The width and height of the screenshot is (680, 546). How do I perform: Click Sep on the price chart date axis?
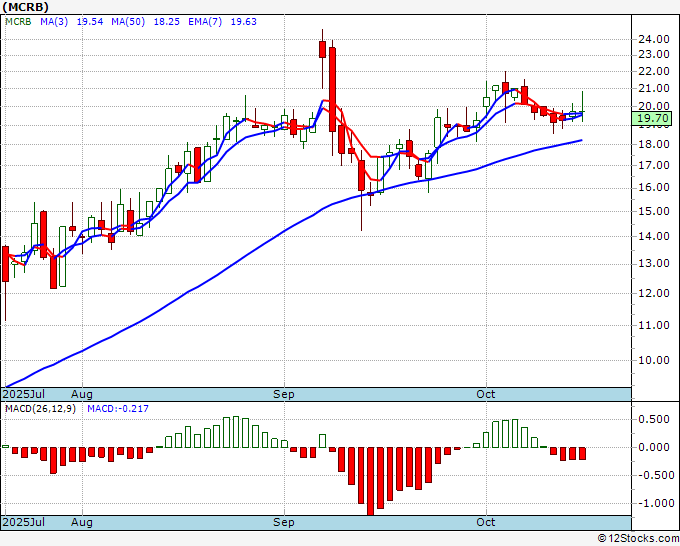pos(284,394)
